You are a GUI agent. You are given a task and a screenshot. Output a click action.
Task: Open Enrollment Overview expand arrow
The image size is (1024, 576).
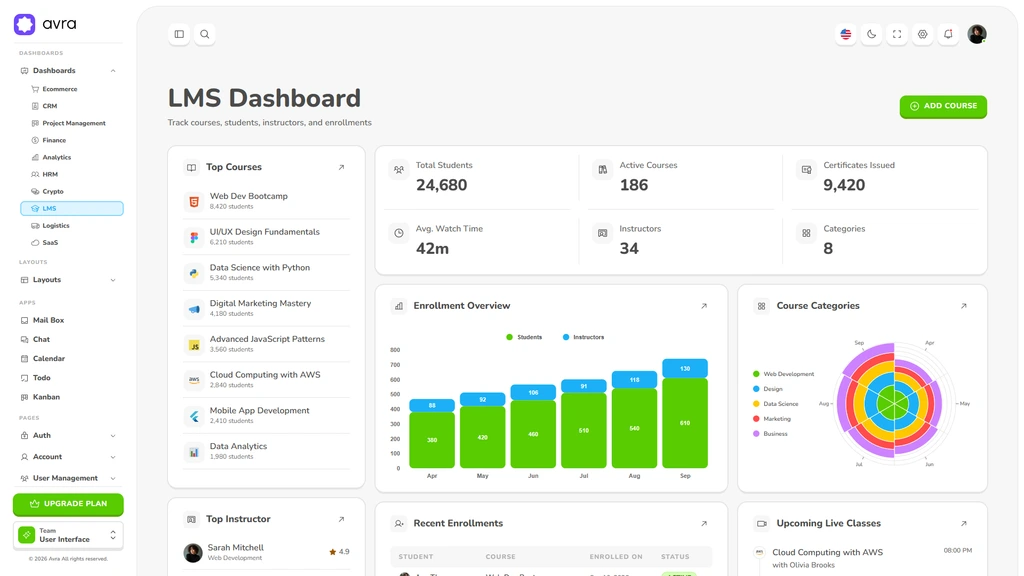tap(703, 306)
